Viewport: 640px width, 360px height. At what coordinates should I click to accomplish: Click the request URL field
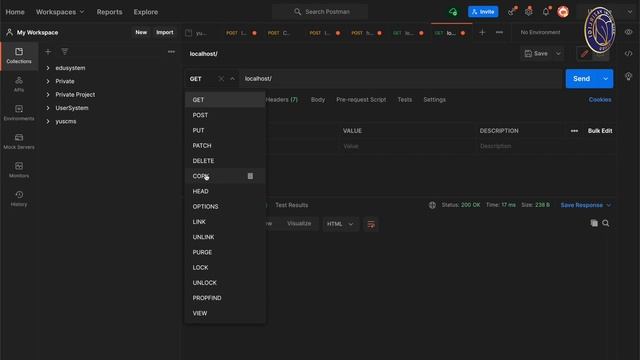pyautogui.click(x=401, y=79)
